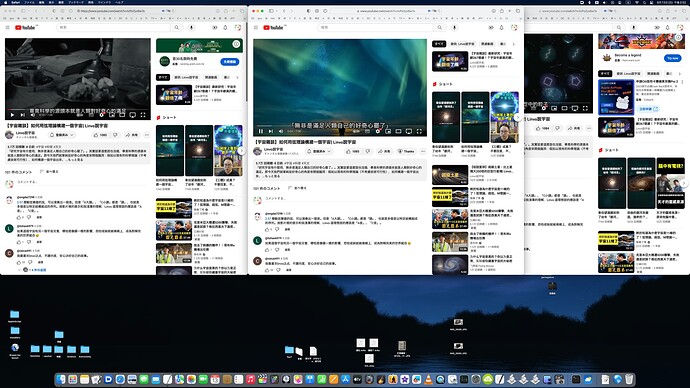Dislike the video in the middle window

pyautogui.click(x=368, y=151)
